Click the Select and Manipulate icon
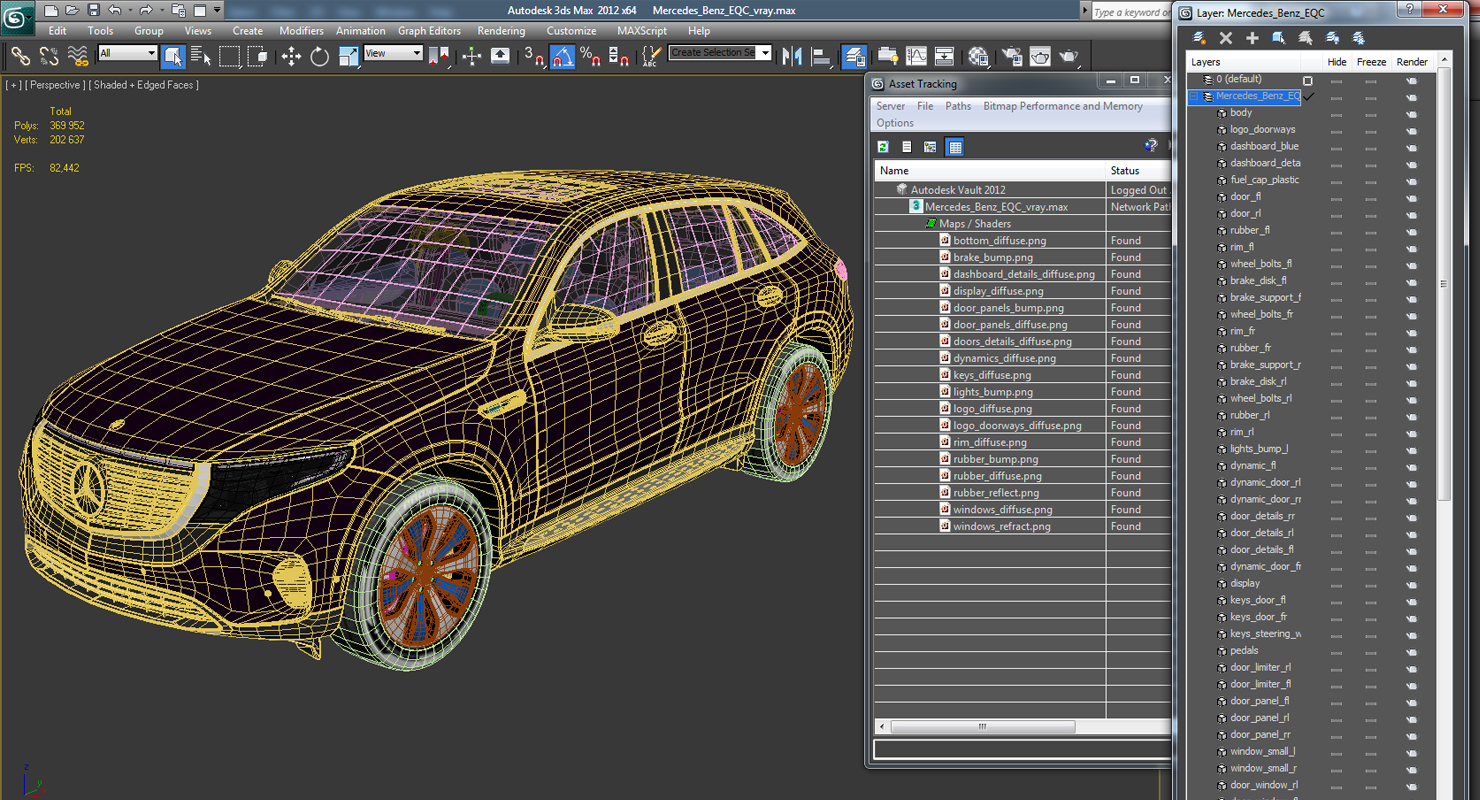 [472, 56]
